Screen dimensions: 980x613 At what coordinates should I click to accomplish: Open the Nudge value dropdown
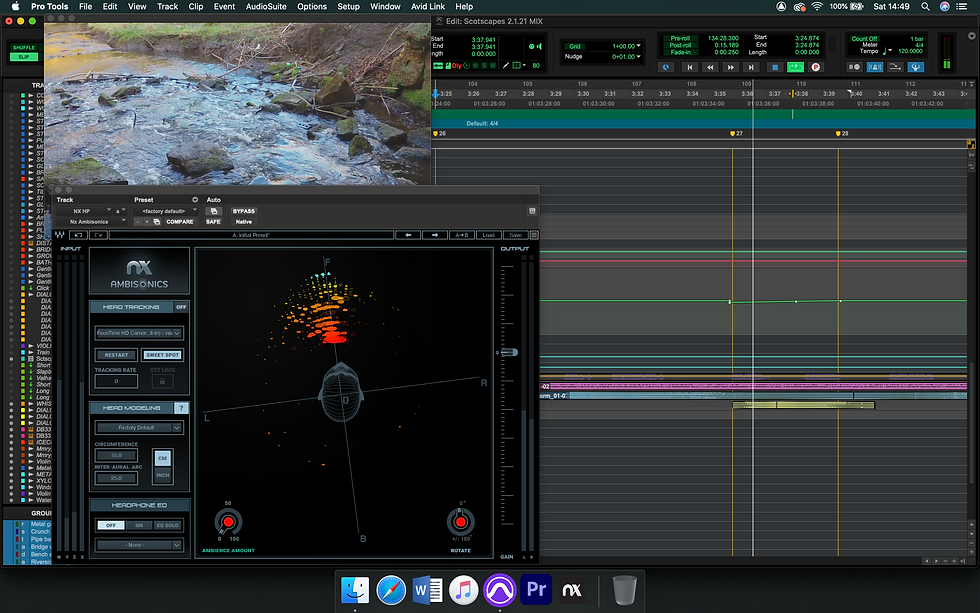626,57
